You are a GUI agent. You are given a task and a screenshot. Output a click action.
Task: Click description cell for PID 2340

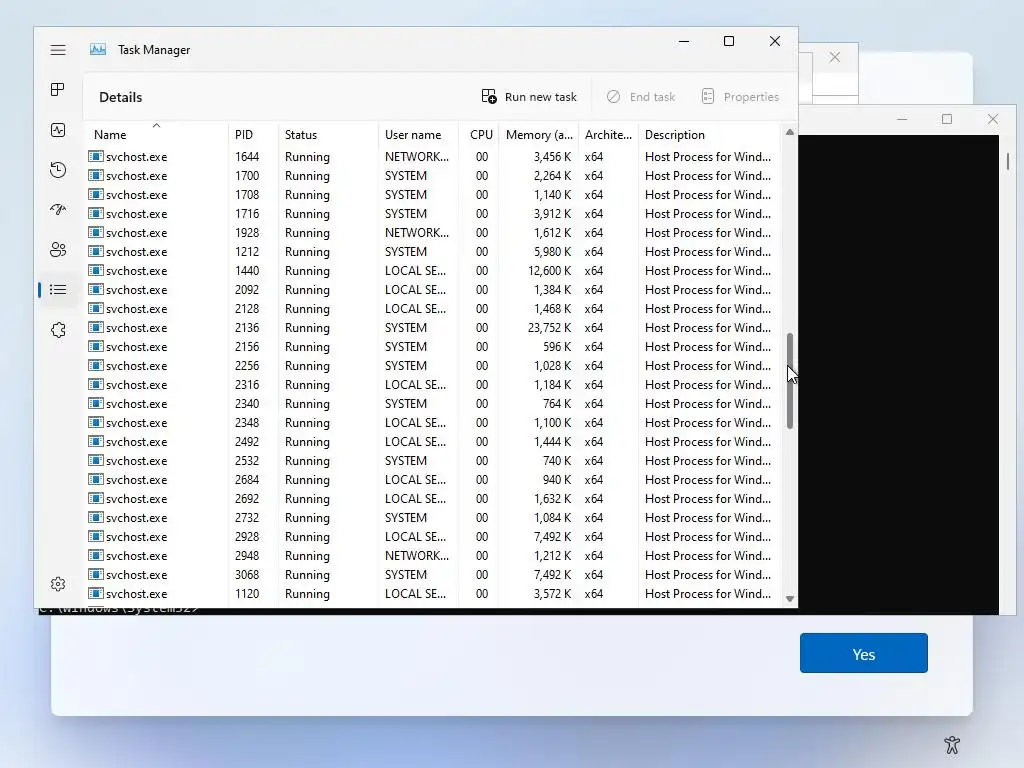coord(708,404)
